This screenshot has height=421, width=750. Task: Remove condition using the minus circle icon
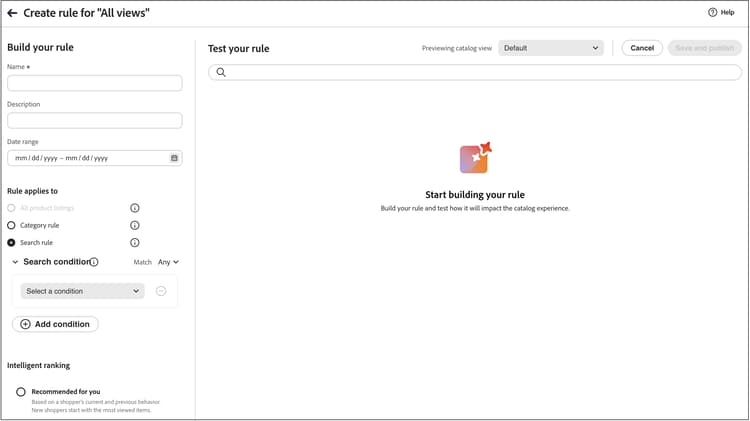click(161, 291)
